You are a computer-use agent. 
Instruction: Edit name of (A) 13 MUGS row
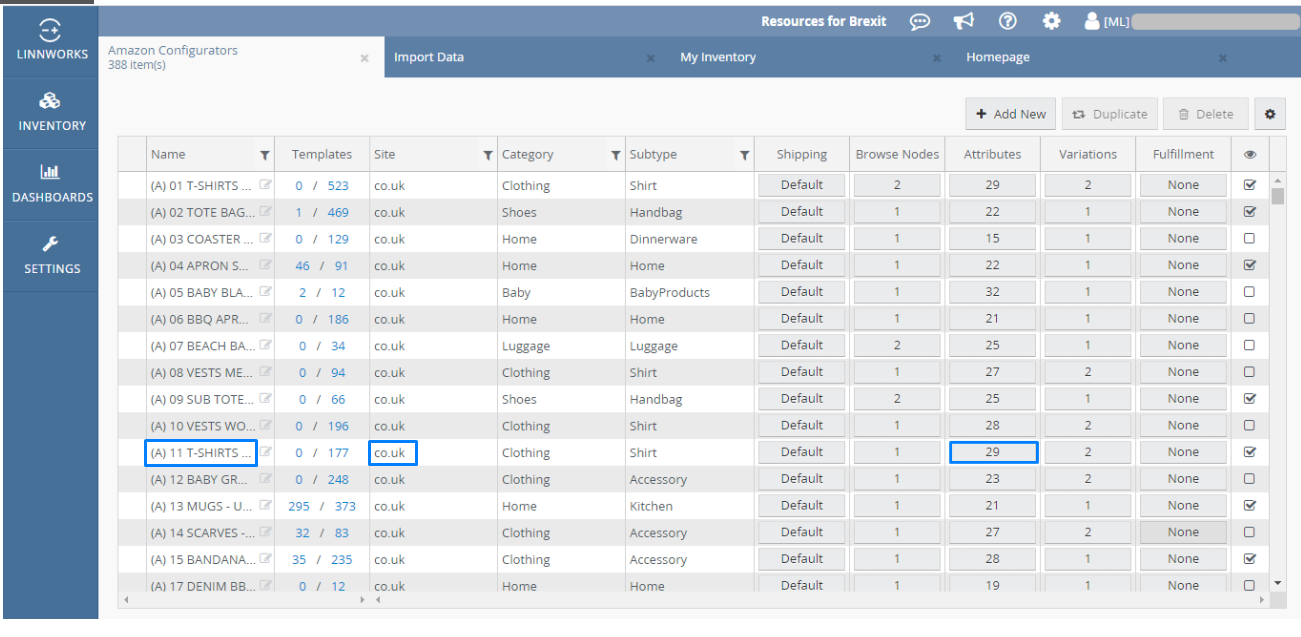(265, 506)
